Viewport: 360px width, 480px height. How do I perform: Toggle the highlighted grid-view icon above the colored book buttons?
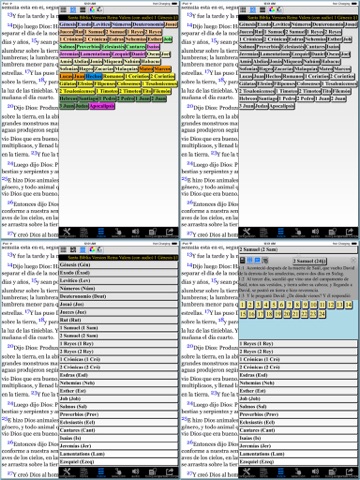(x=73, y=10)
